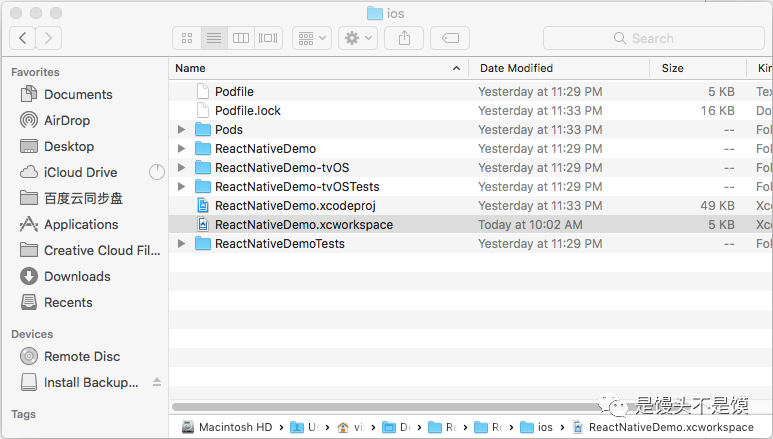The height and width of the screenshot is (439, 773).
Task: Open Documents in the sidebar
Action: (66, 94)
